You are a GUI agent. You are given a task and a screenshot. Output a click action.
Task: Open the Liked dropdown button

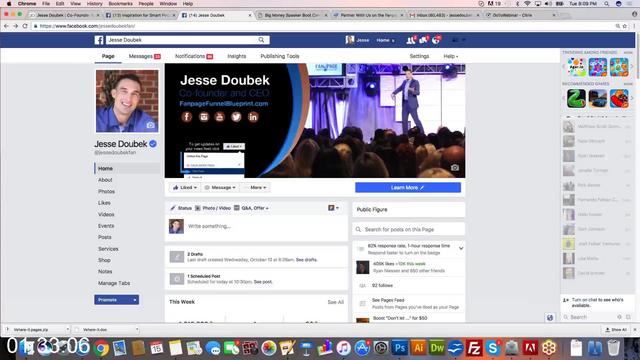pos(184,187)
